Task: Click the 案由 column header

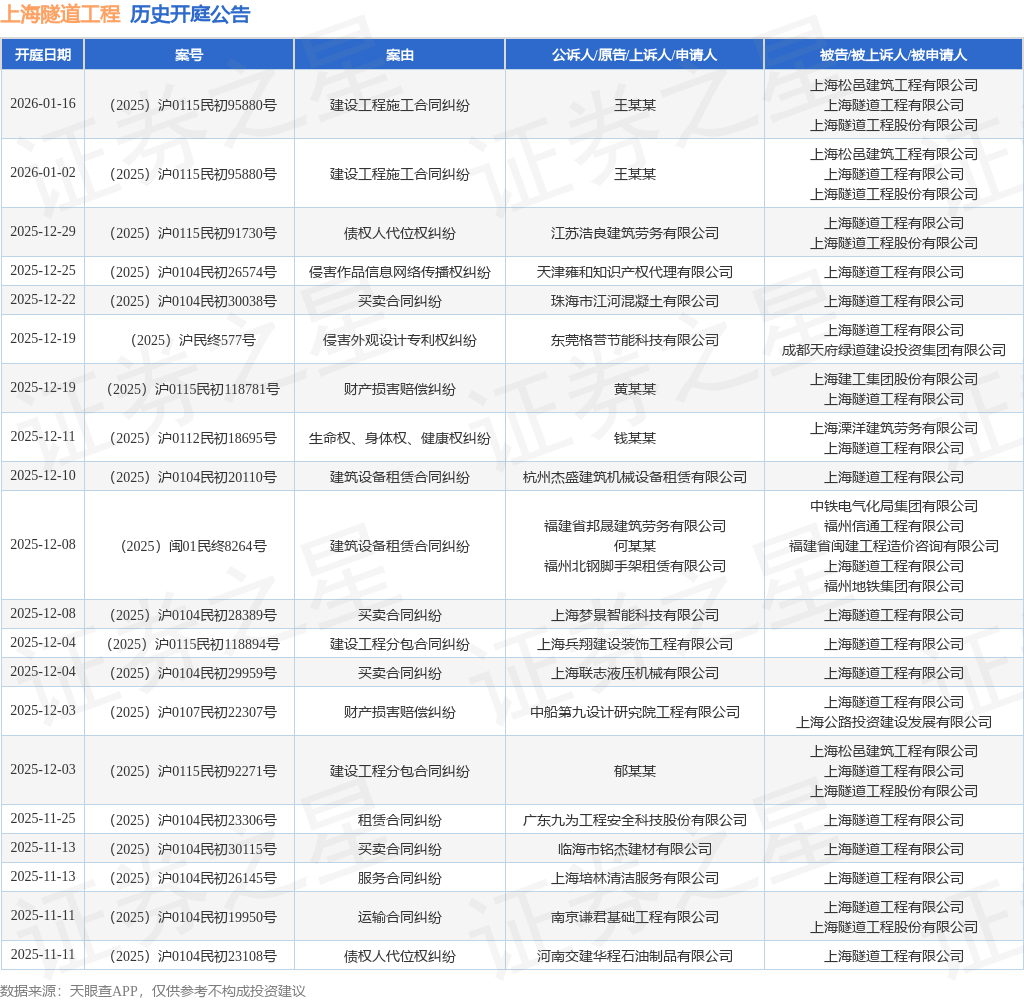Action: [x=400, y=55]
